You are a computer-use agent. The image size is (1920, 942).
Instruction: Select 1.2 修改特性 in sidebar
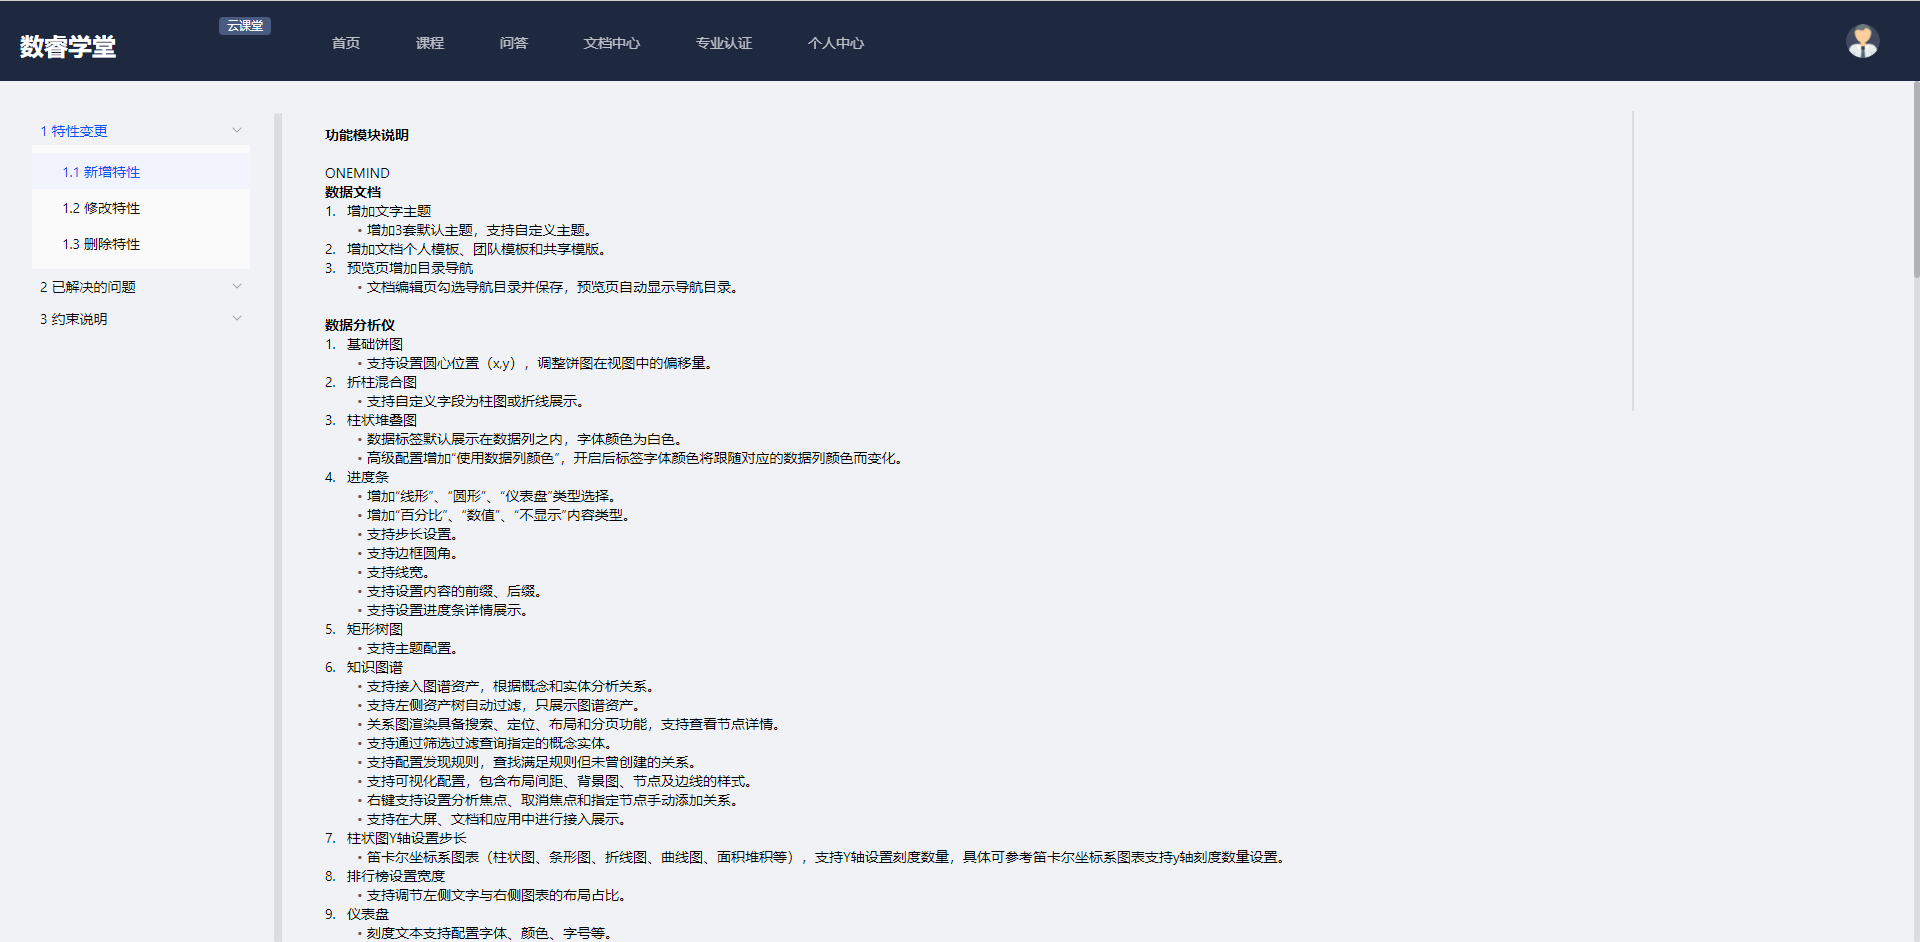point(141,208)
